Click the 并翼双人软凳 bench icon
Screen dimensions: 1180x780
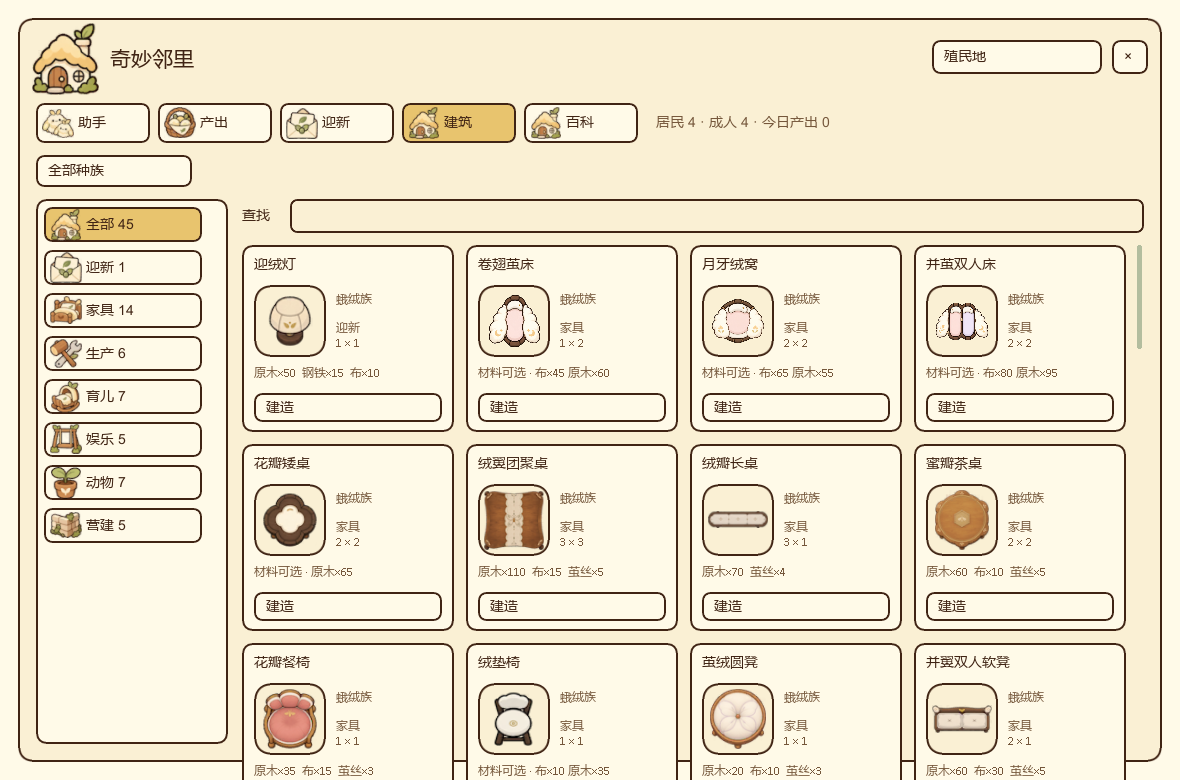962,719
